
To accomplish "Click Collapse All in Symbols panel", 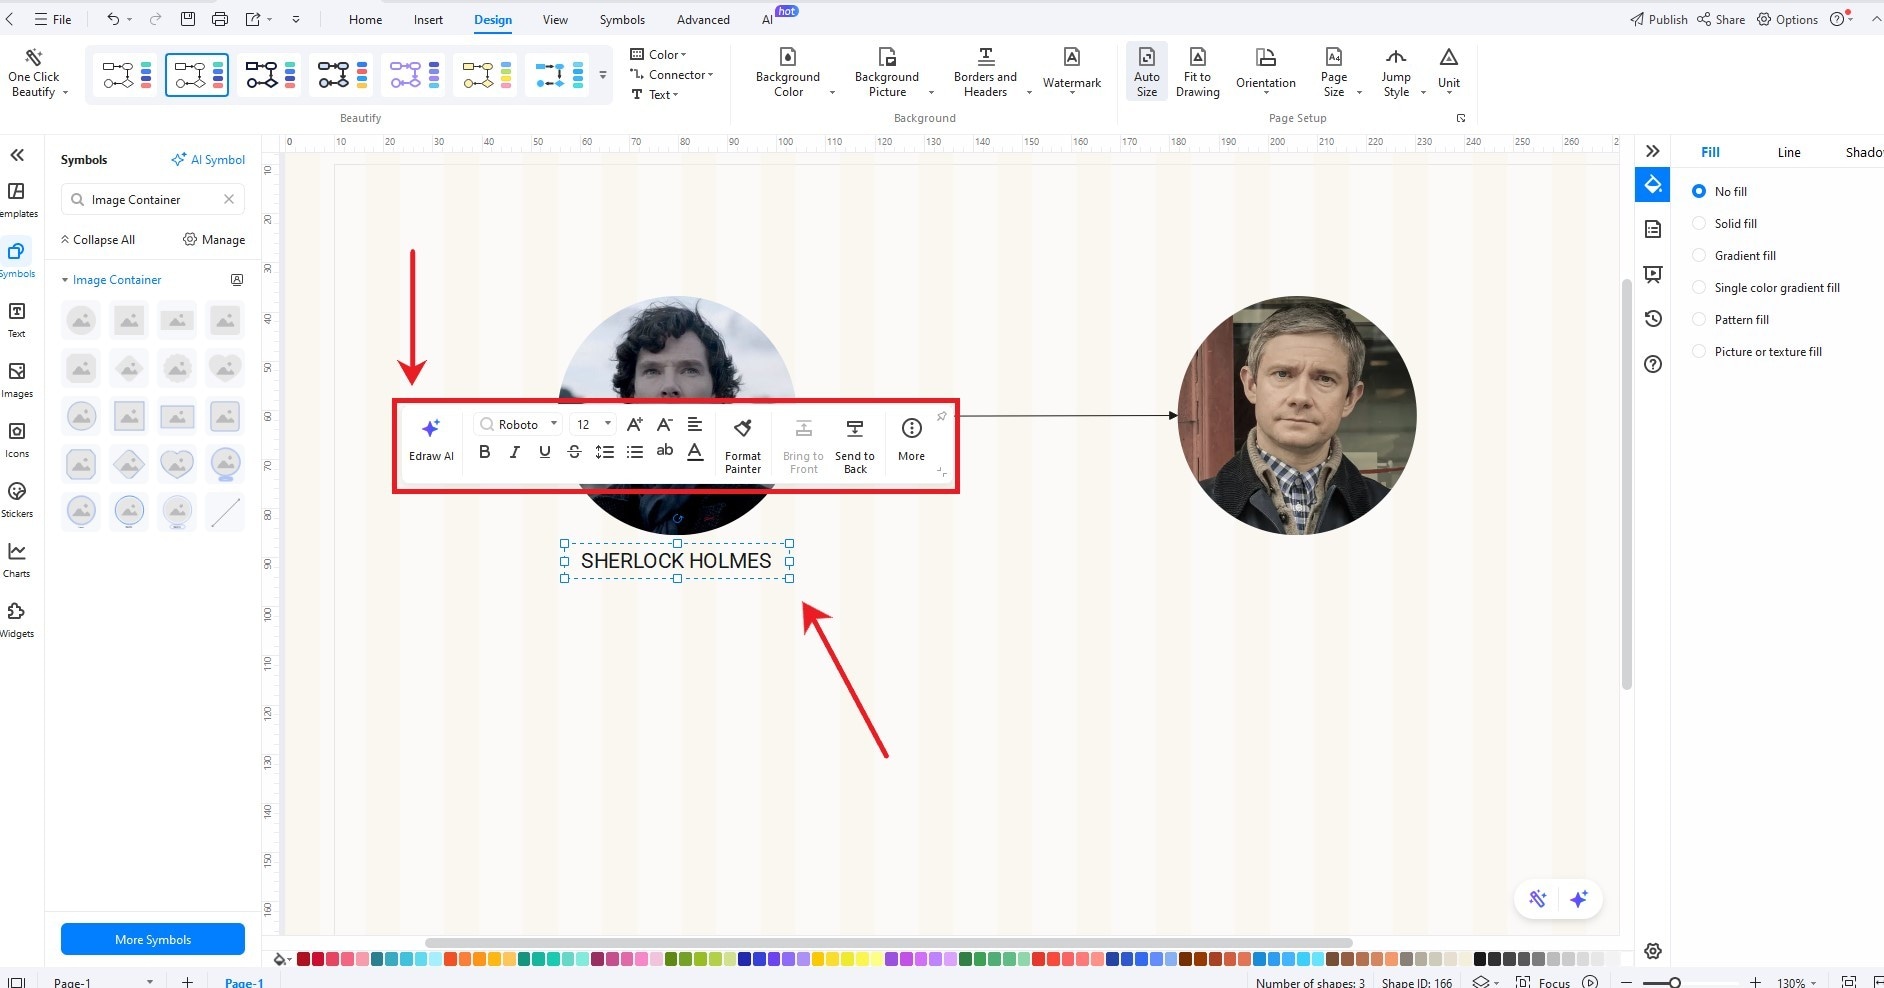I will point(98,239).
